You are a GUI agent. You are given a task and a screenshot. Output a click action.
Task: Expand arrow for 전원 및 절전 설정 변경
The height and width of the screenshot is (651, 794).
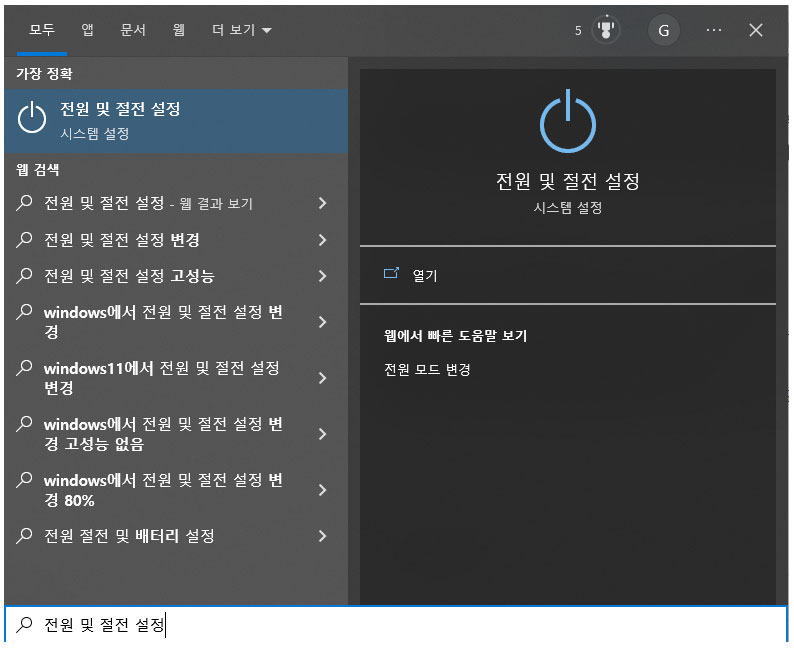[x=322, y=240]
